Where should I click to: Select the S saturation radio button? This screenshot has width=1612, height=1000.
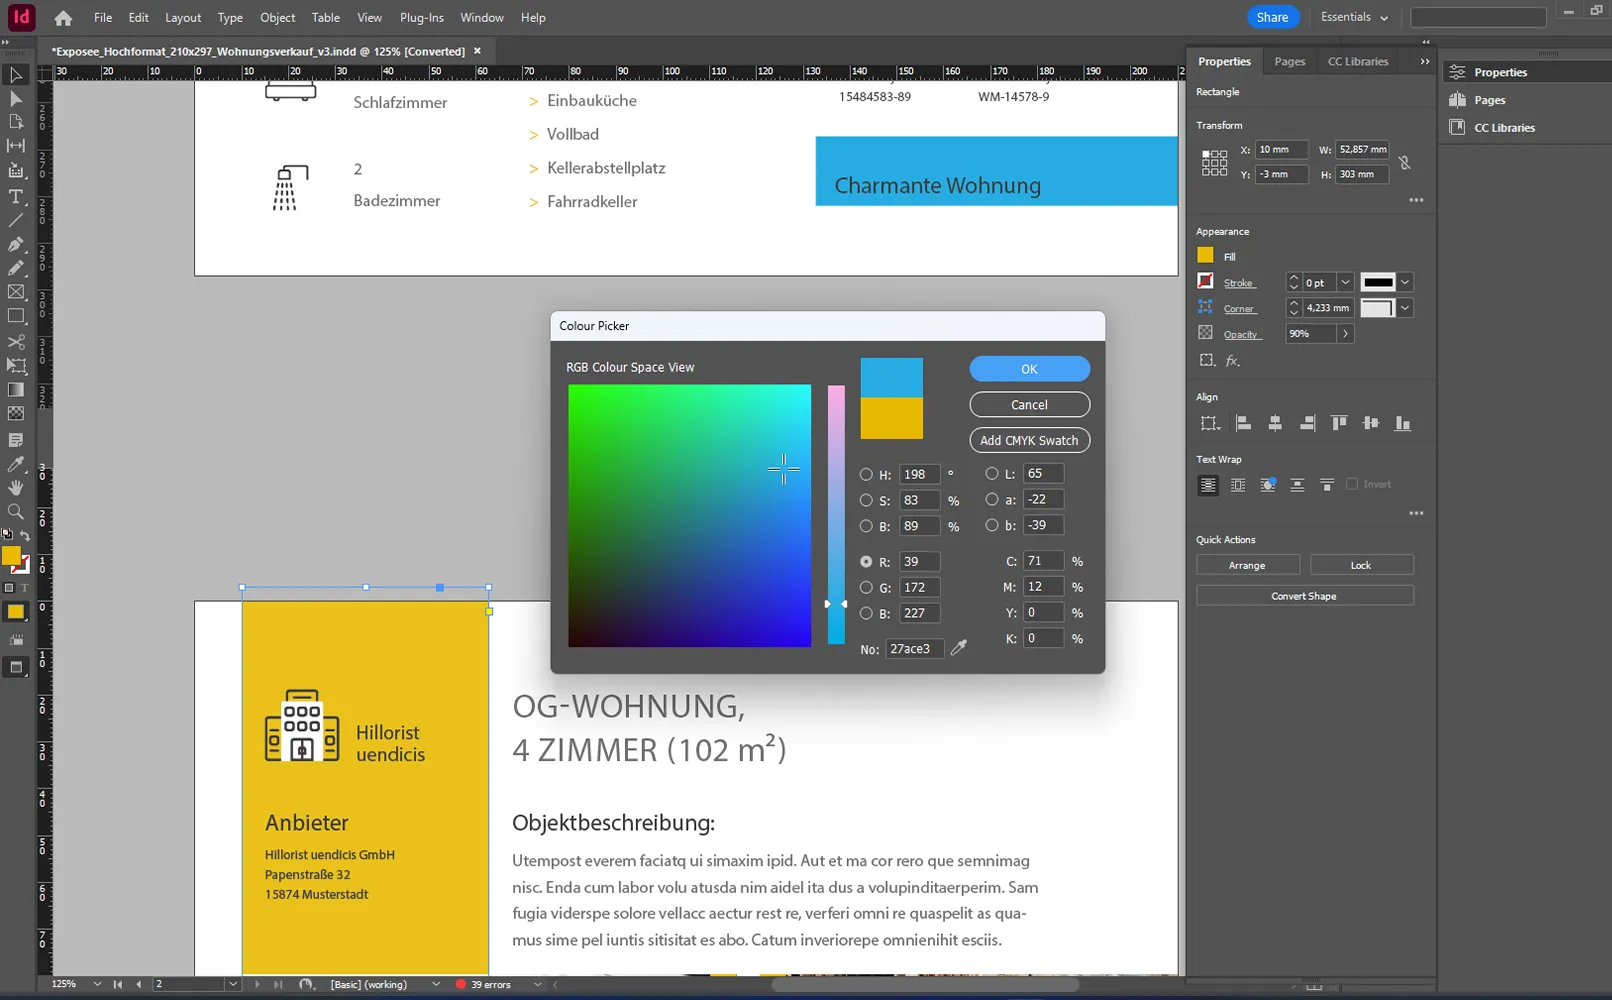pyautogui.click(x=866, y=500)
